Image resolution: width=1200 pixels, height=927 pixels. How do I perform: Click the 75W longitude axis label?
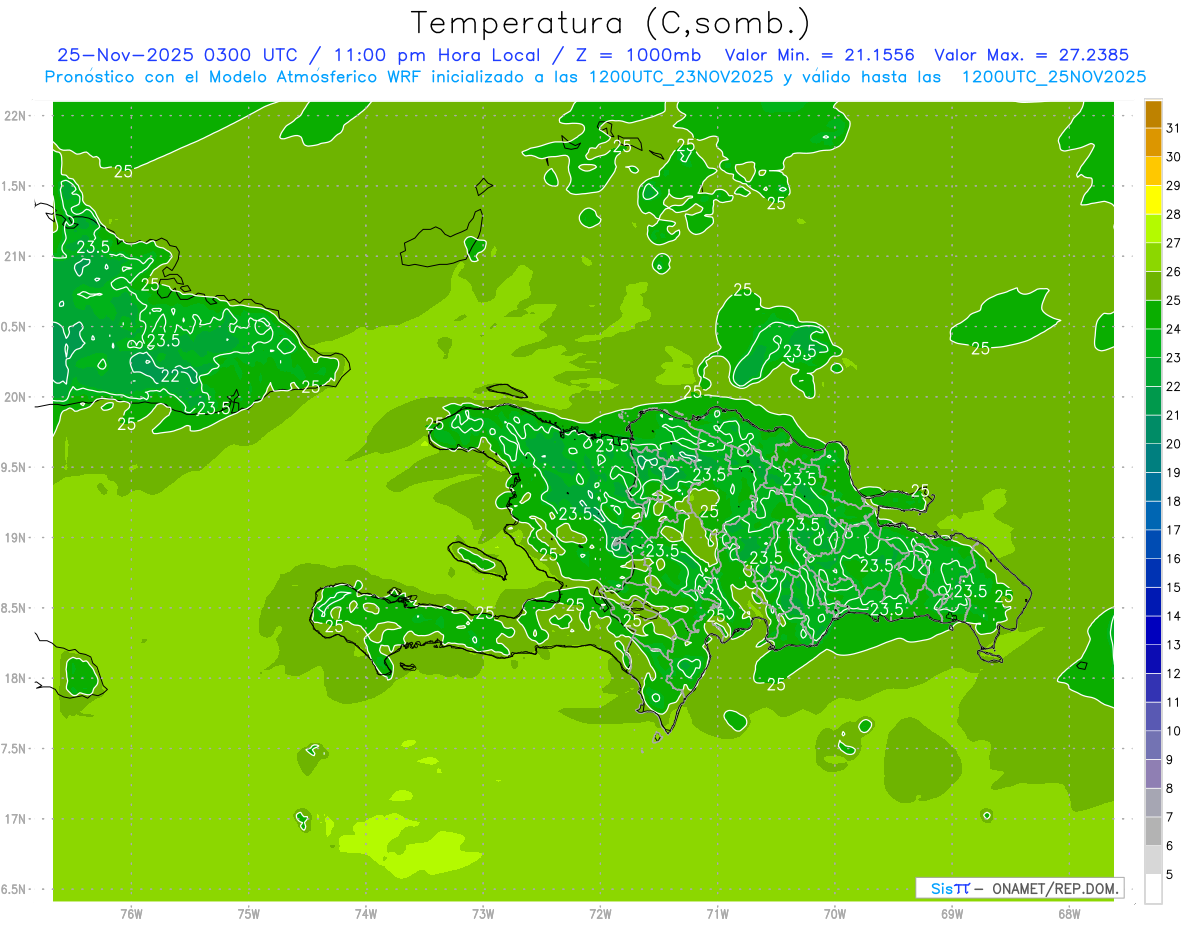tap(249, 914)
